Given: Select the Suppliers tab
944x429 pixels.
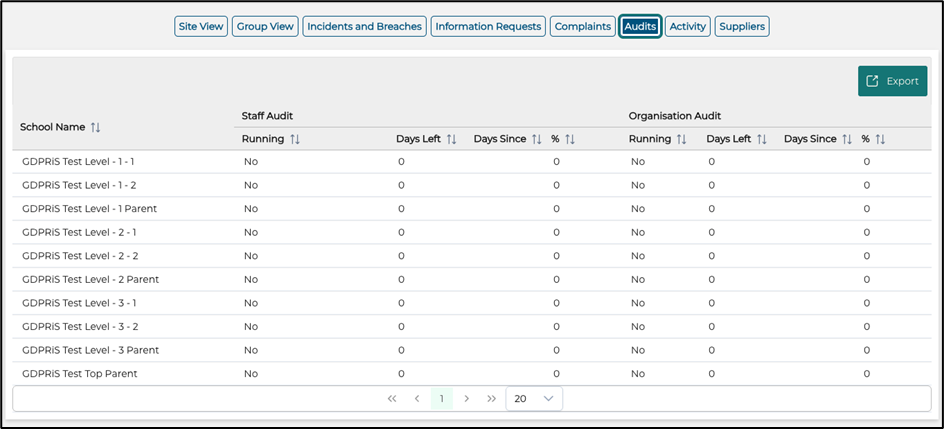Looking at the screenshot, I should [742, 26].
